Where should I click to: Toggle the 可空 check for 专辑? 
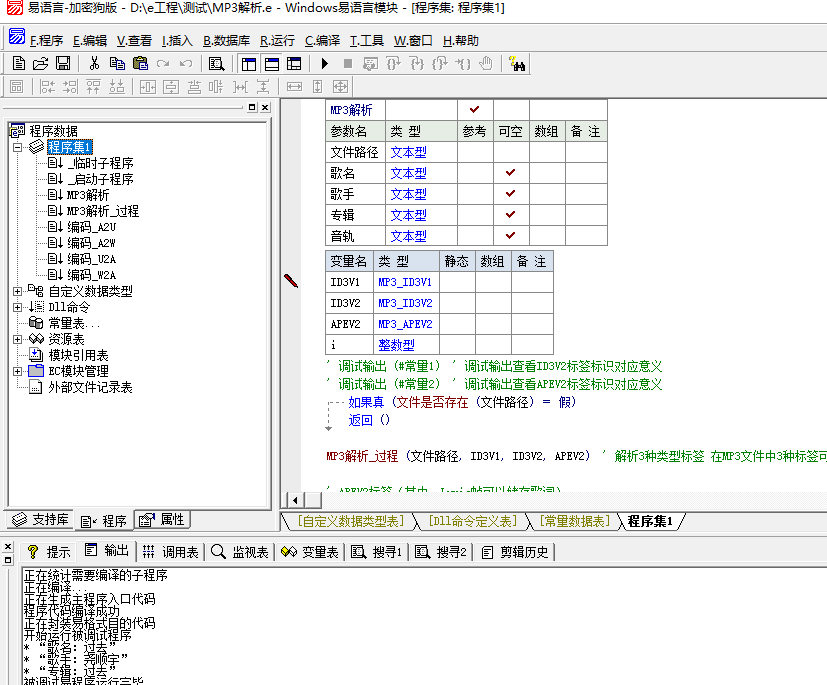tap(511, 215)
